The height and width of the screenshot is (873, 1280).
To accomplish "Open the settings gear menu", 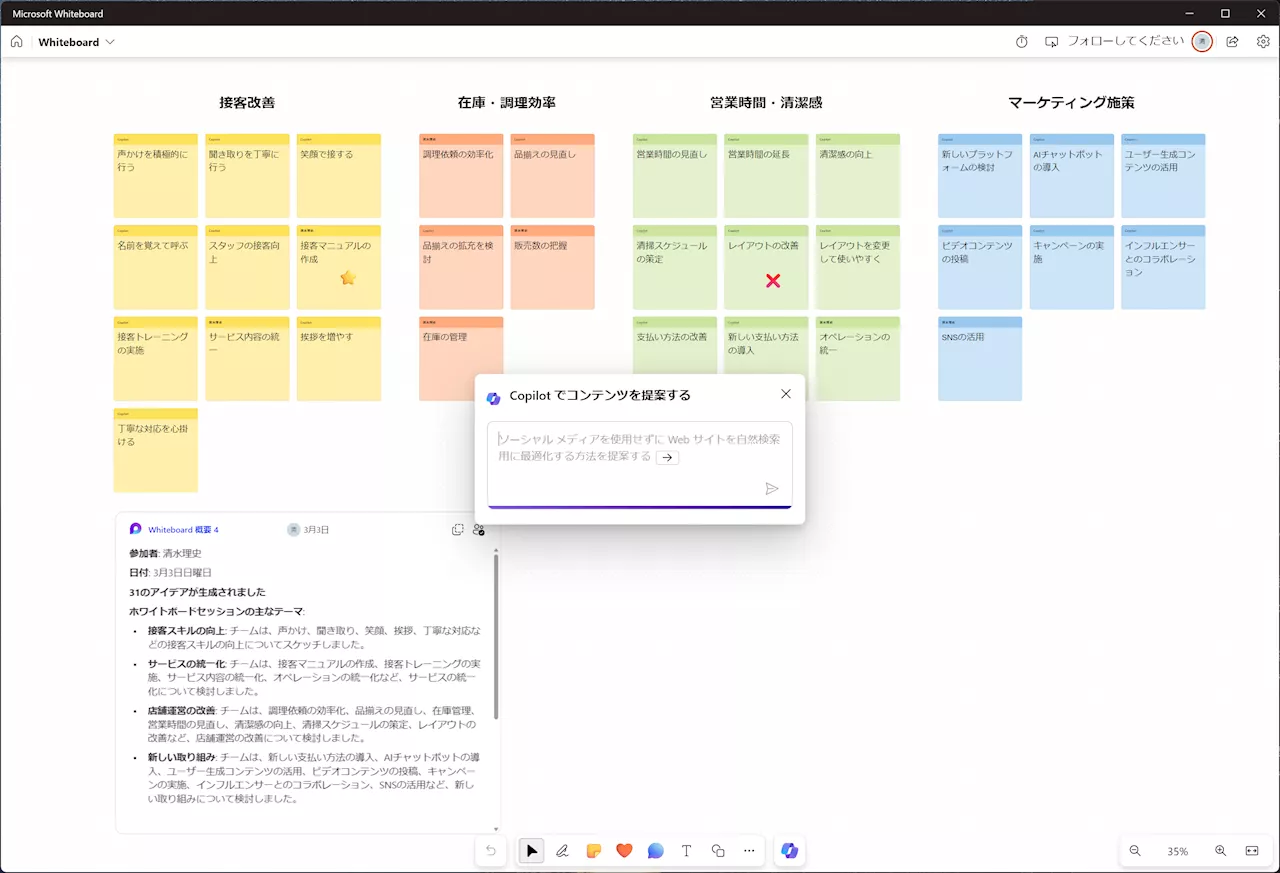I will pos(1263,42).
